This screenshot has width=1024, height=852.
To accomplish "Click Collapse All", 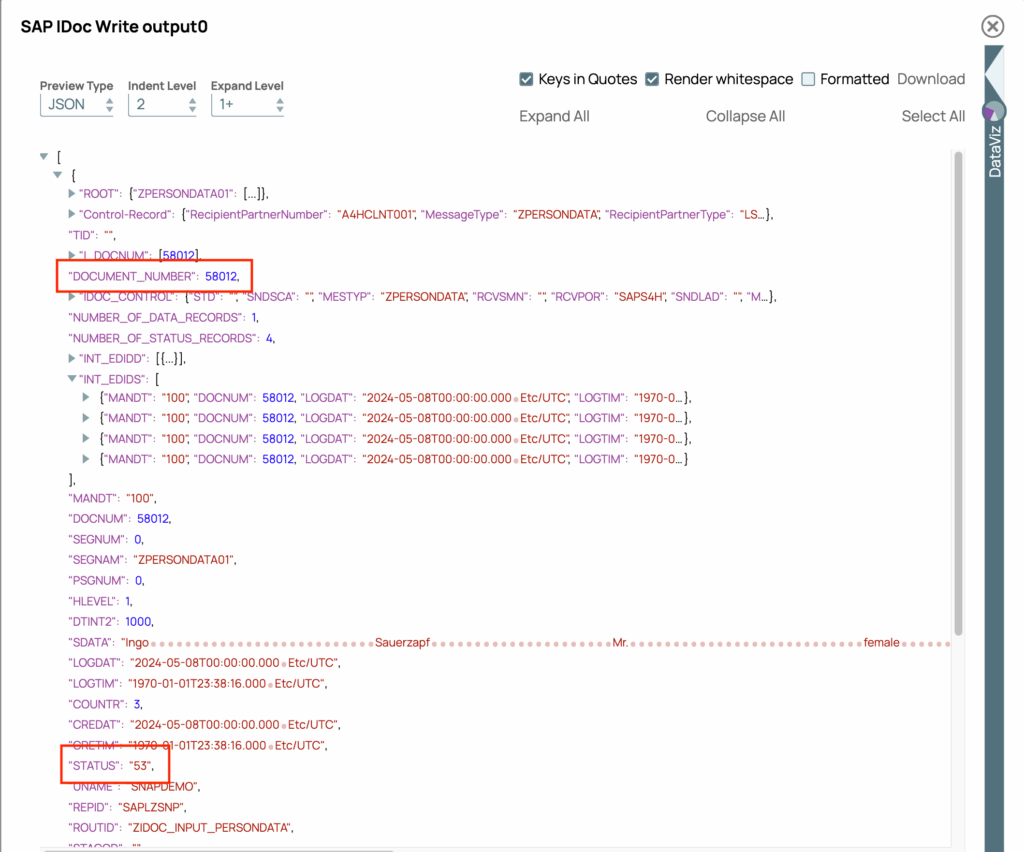I will (745, 116).
